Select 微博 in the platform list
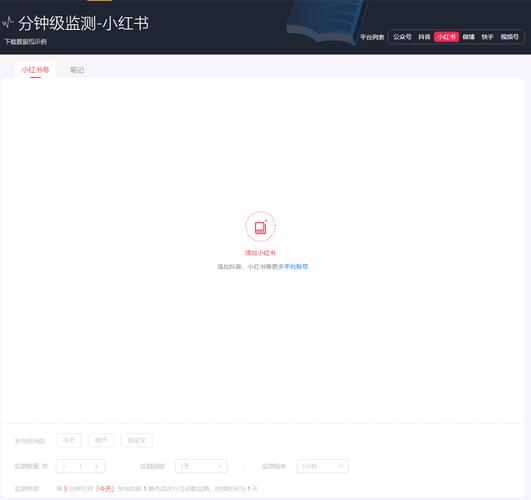 pyautogui.click(x=469, y=37)
